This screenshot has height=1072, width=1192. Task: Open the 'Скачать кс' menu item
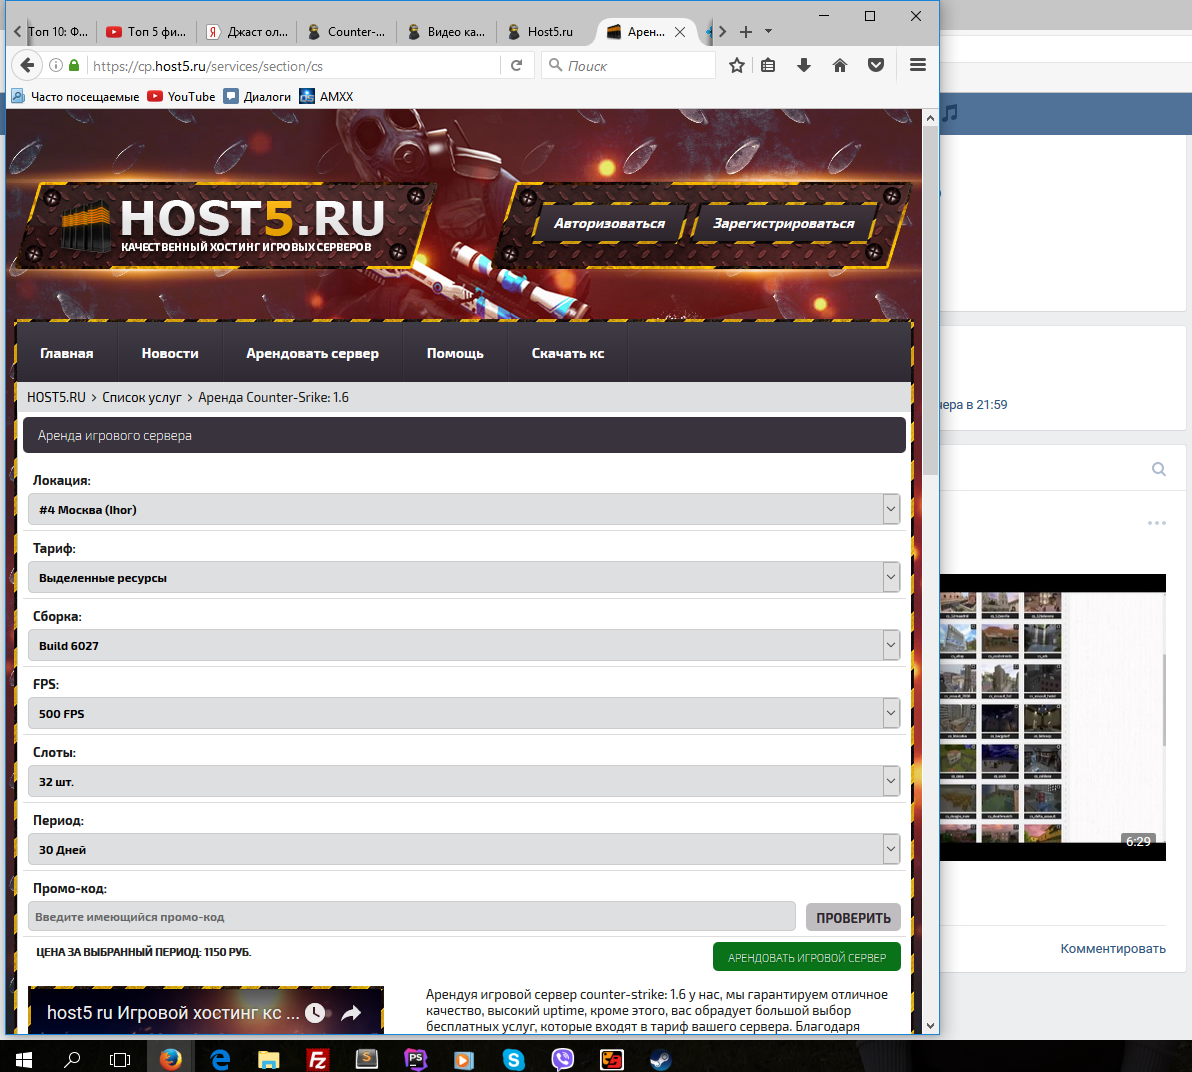click(x=568, y=354)
